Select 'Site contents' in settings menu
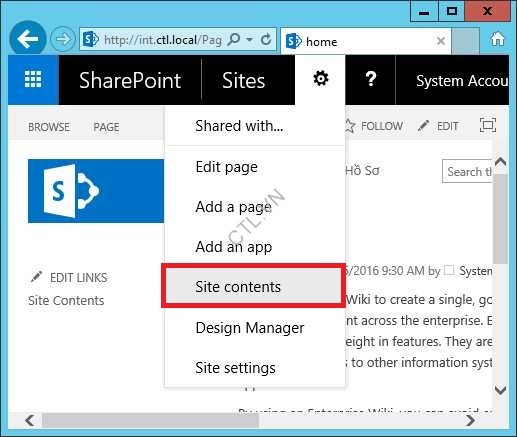This screenshot has width=517, height=437. coord(253,287)
